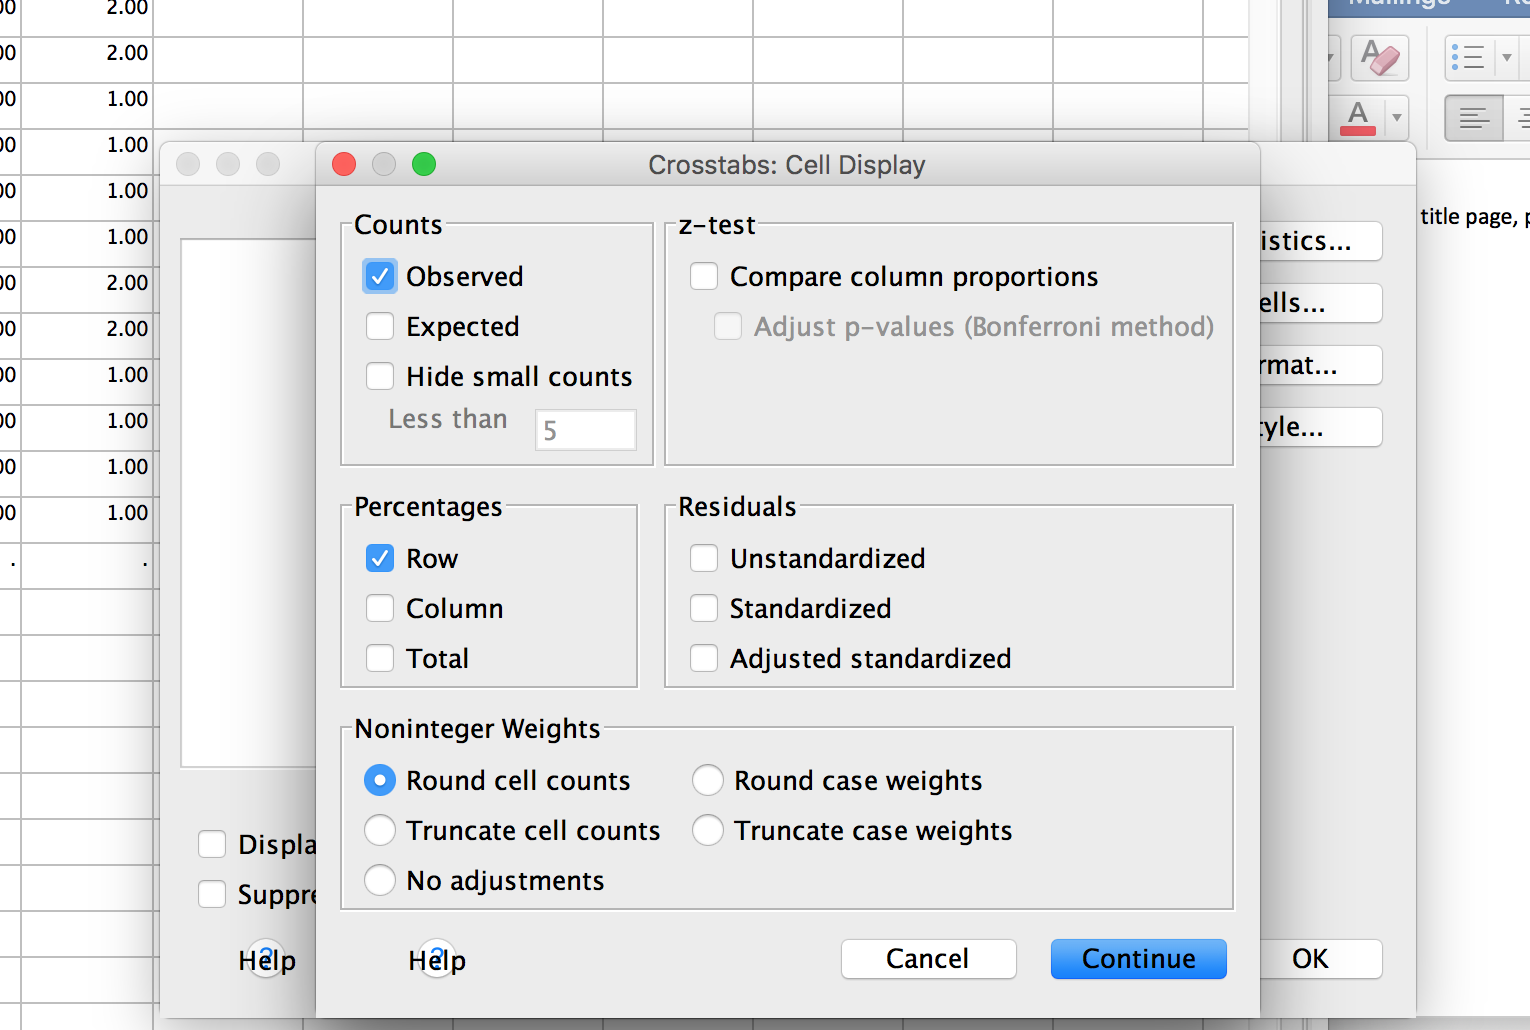Apply the red font color button

(1358, 118)
